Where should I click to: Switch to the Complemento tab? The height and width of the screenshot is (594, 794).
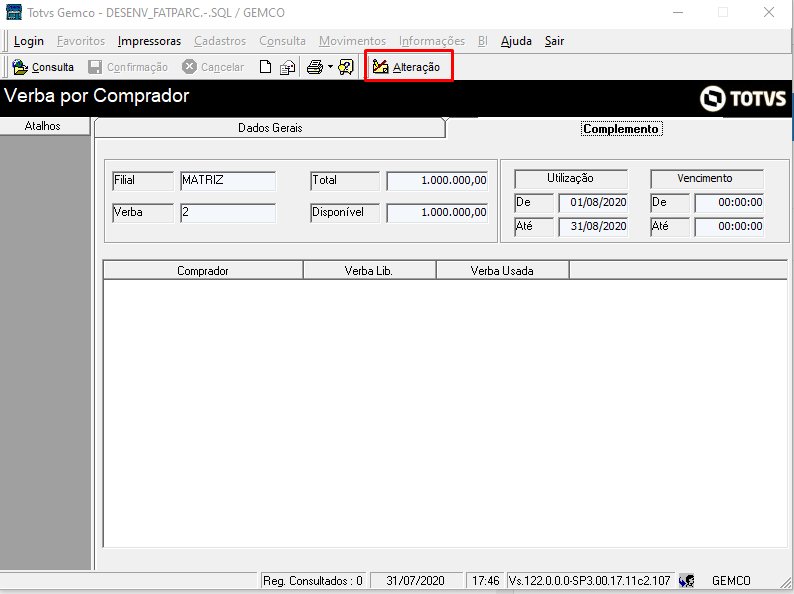click(x=620, y=129)
